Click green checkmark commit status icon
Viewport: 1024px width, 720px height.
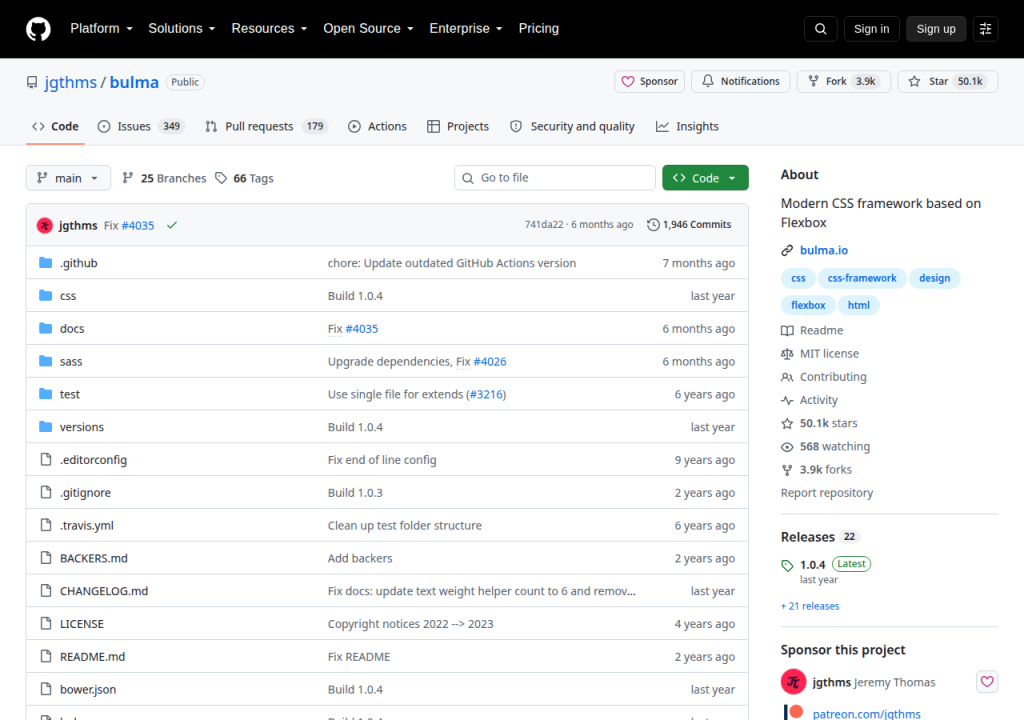(x=172, y=225)
